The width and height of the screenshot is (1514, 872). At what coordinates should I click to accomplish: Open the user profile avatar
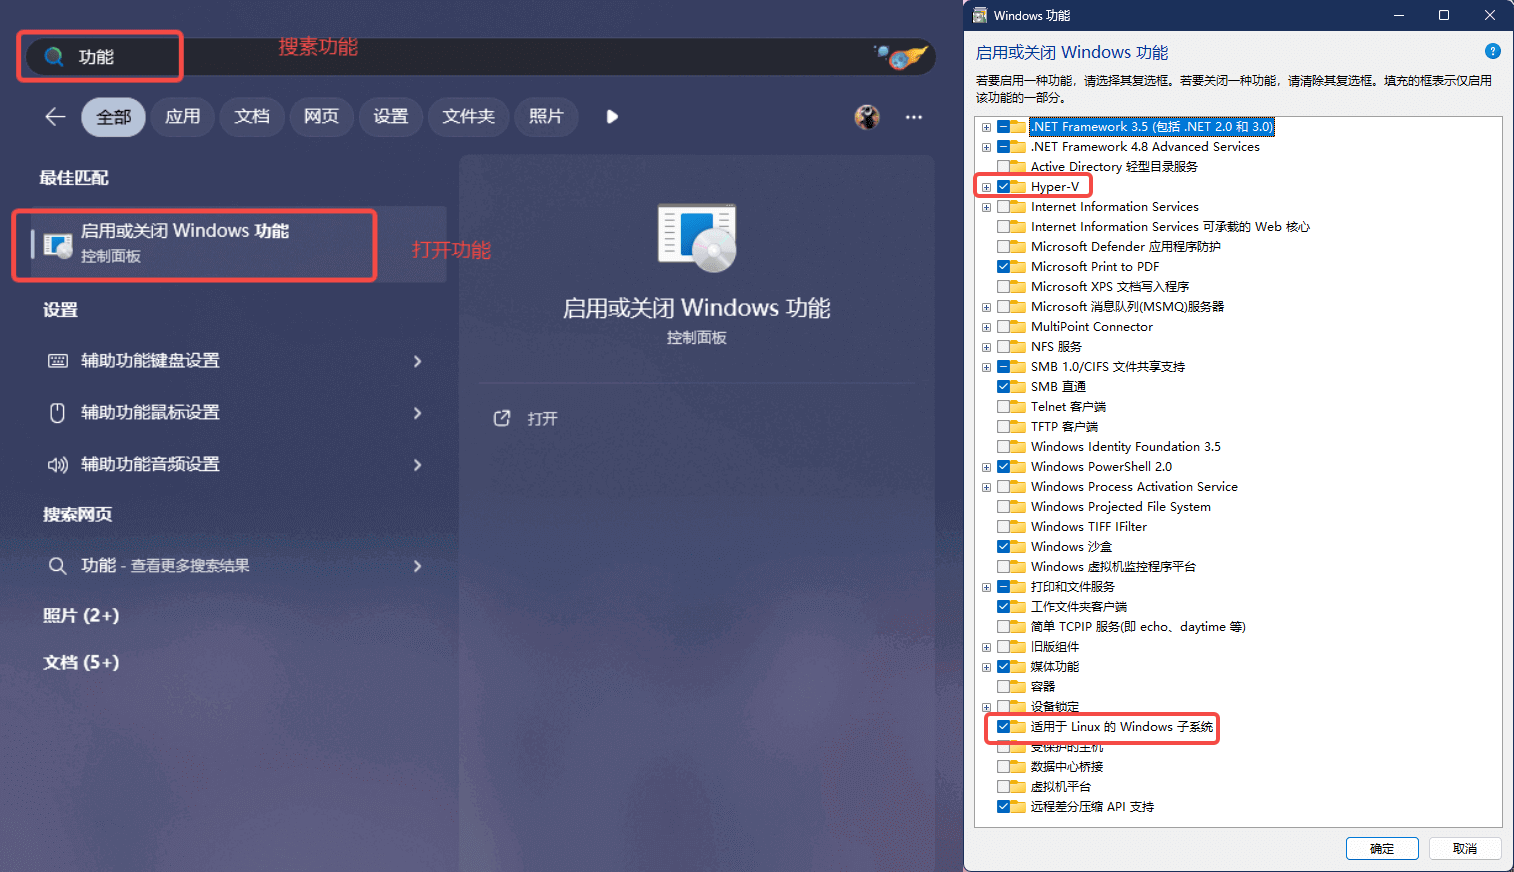pyautogui.click(x=867, y=117)
